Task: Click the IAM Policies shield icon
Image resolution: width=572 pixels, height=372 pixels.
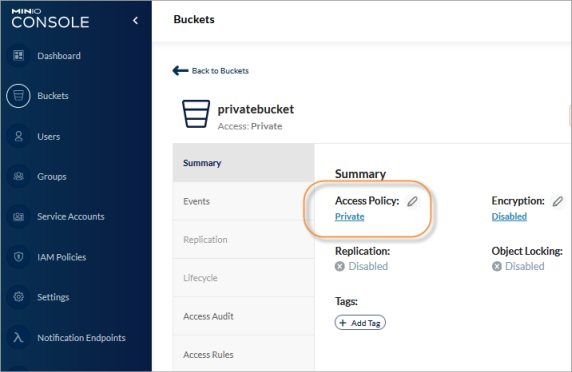Action: [18, 257]
